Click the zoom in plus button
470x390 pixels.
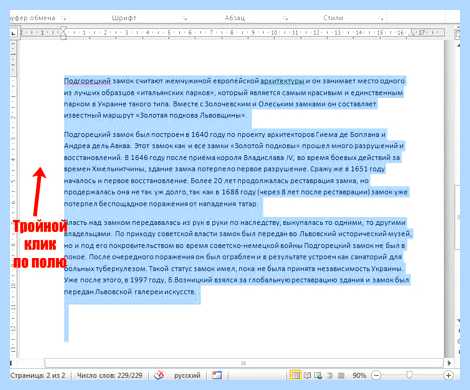click(449, 376)
